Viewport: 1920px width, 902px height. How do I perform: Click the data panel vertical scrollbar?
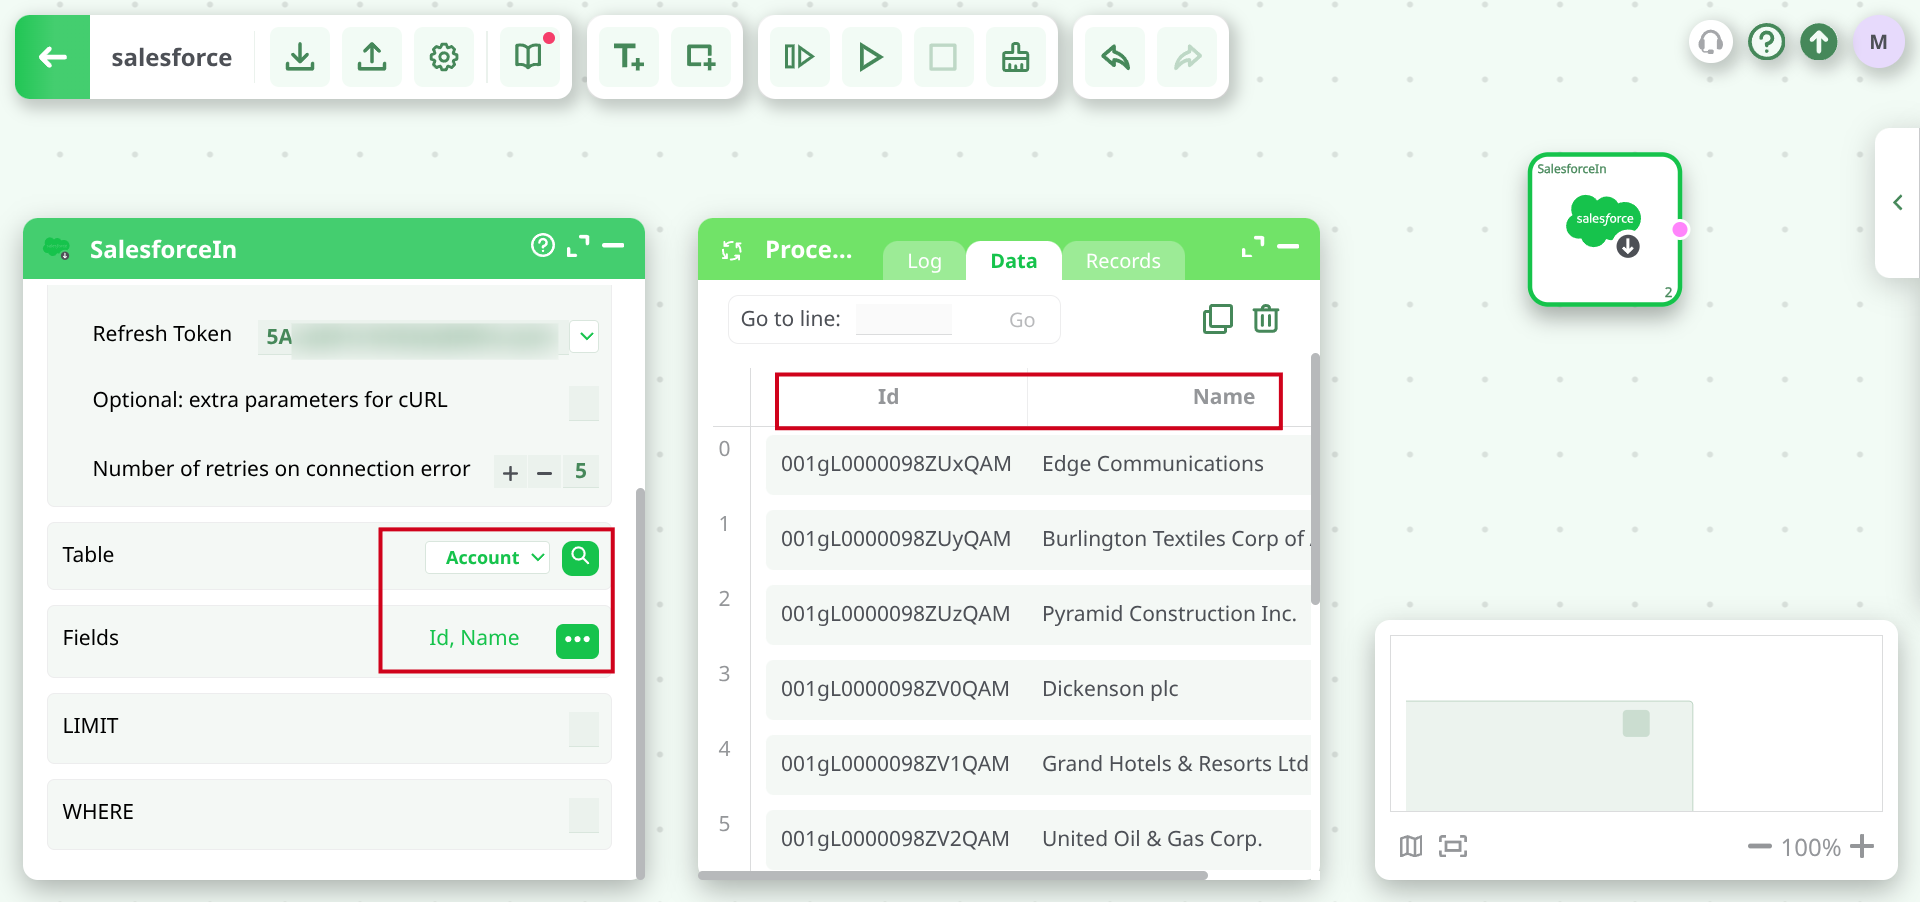(1315, 479)
